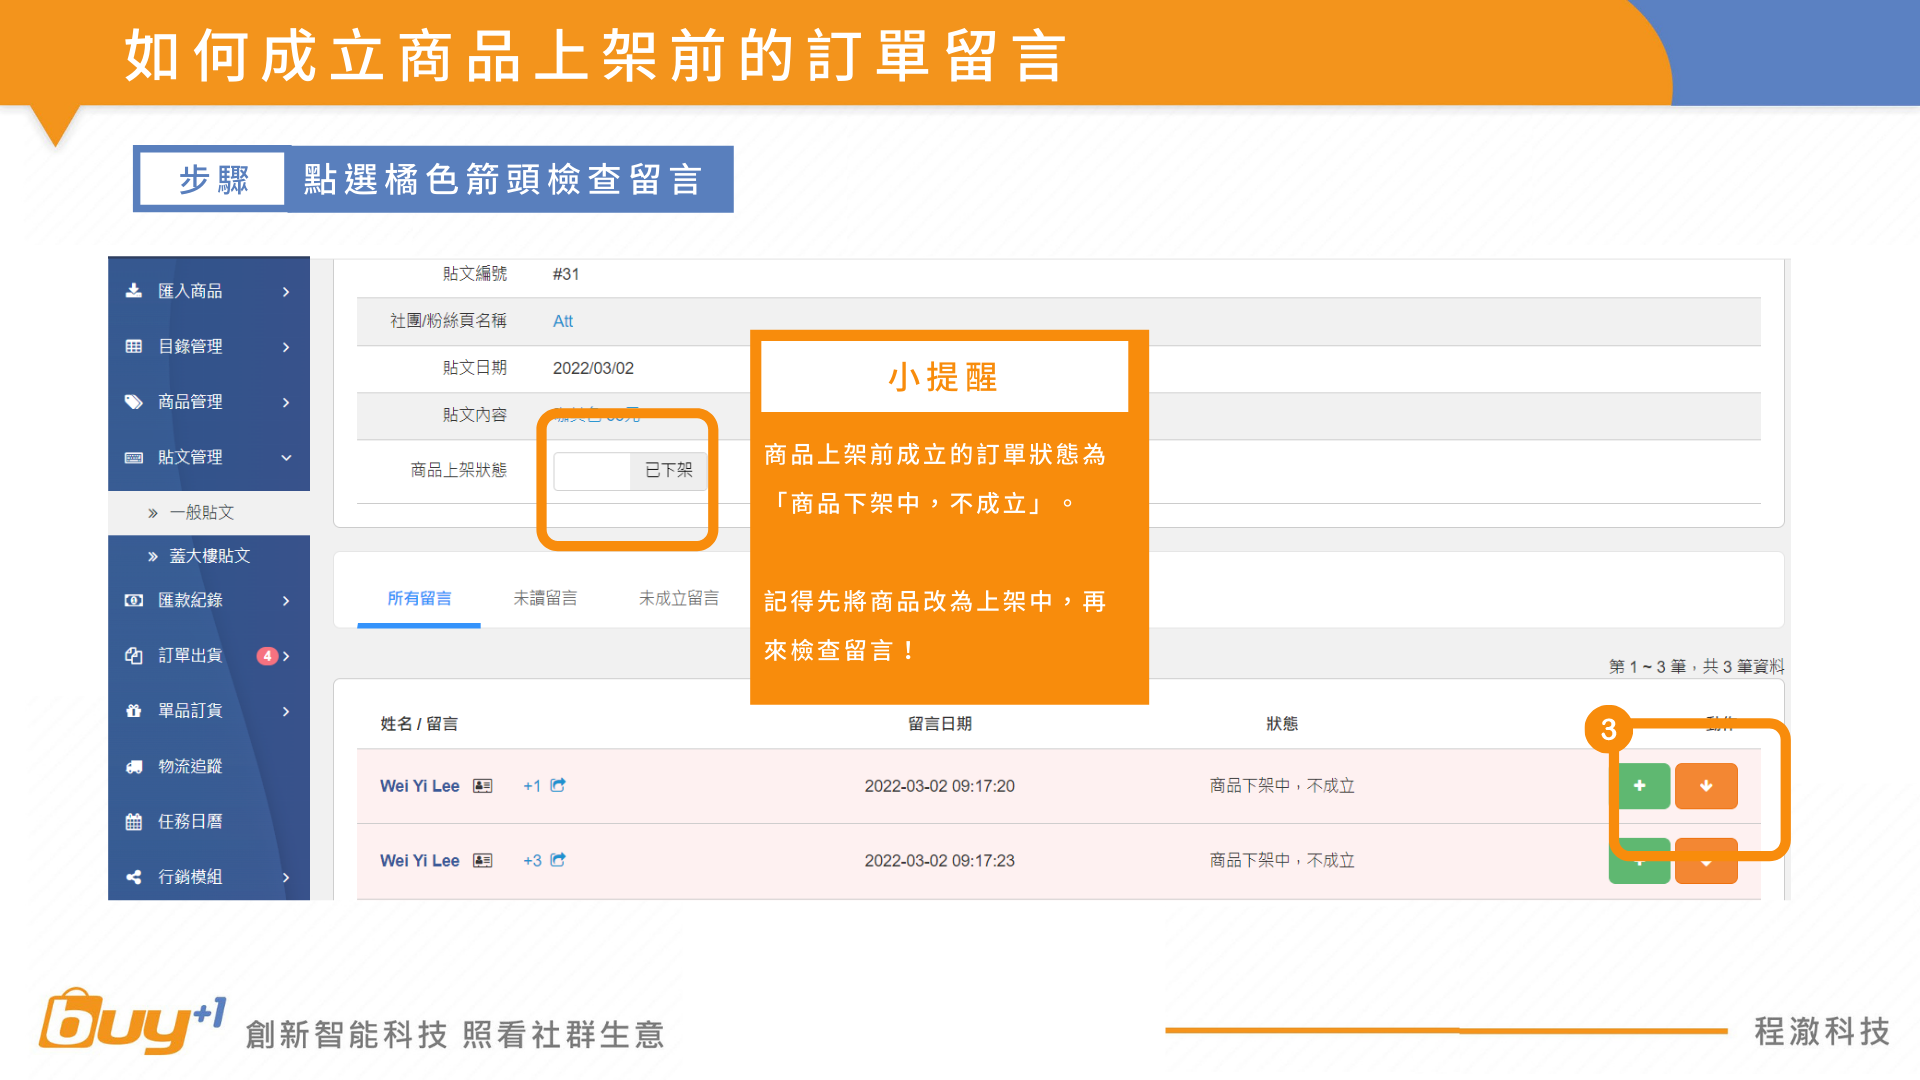Open the Att fan page link

[x=563, y=321]
